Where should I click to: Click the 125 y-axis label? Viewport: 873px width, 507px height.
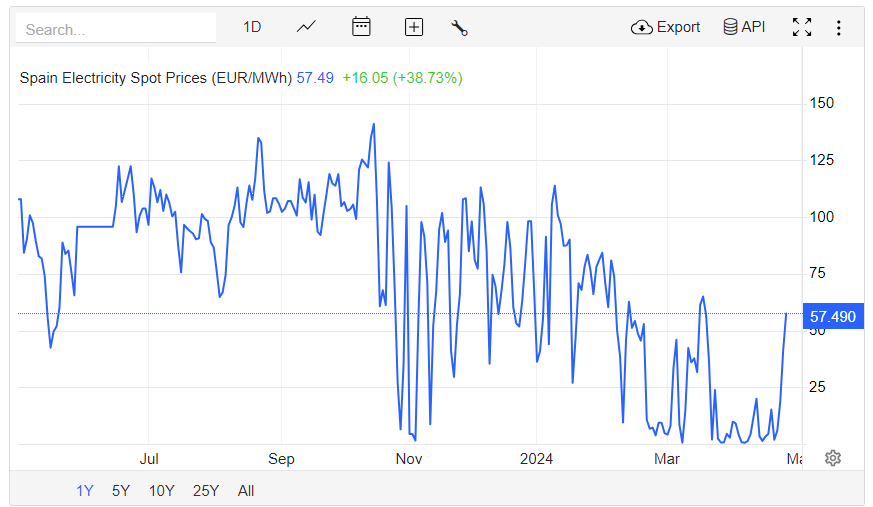[x=821, y=160]
